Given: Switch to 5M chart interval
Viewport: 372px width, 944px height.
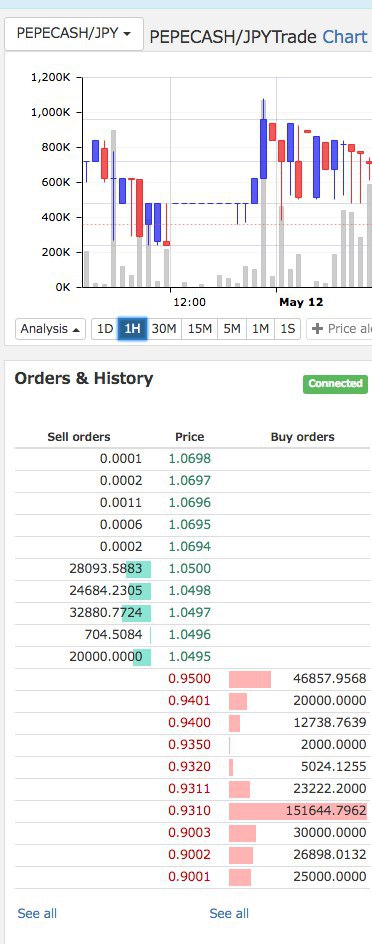Looking at the screenshot, I should click(232, 329).
